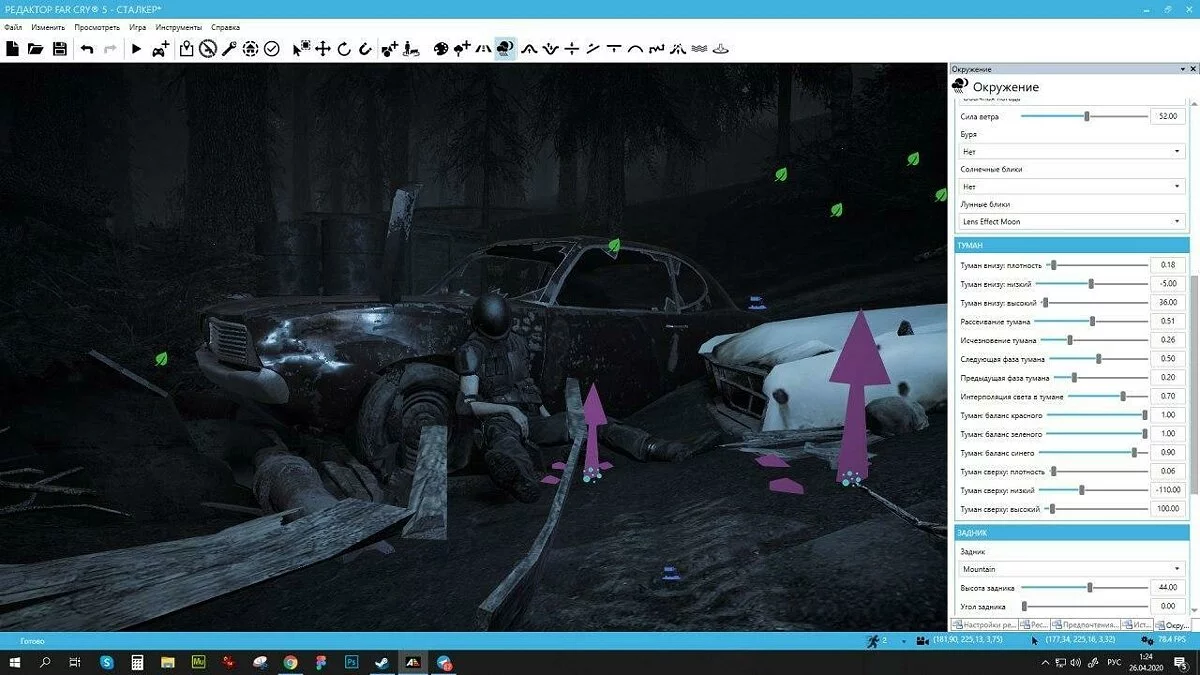Open the Солнечные блики dropdown
1200x675 pixels.
pos(1071,187)
